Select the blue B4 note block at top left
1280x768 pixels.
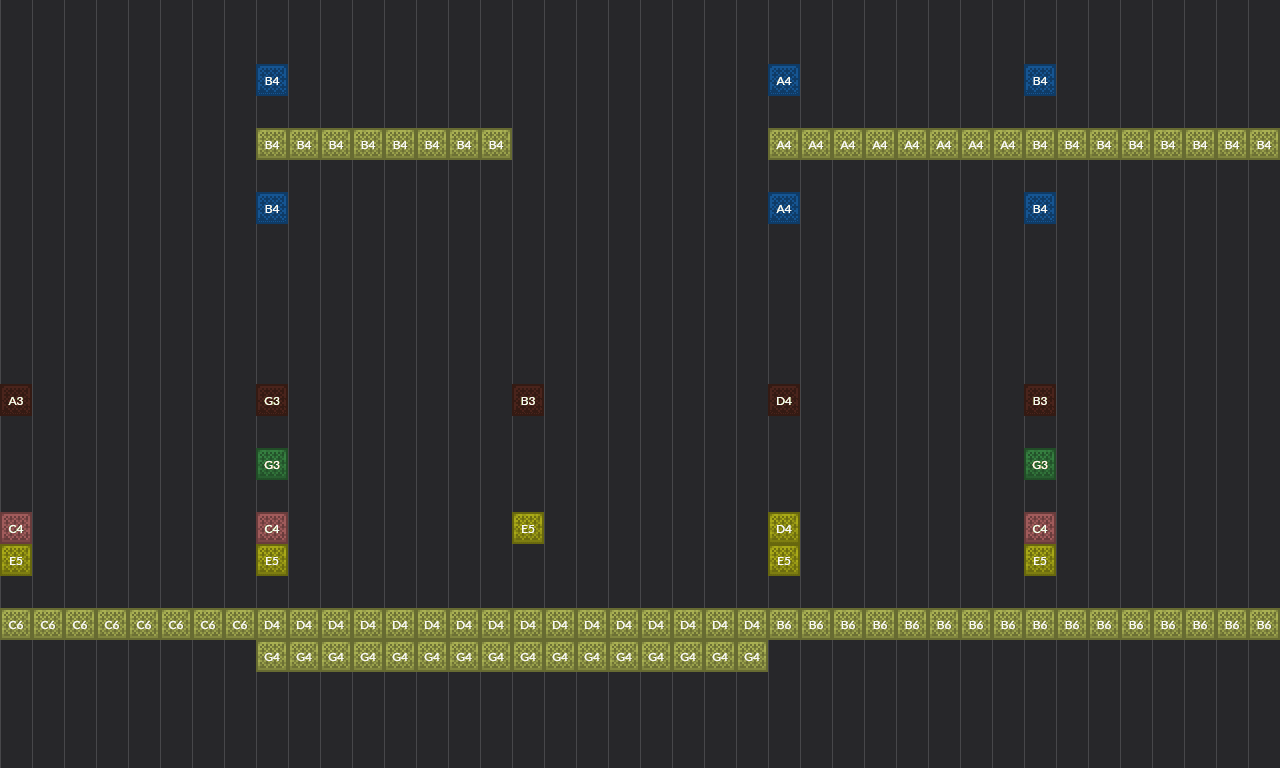[x=271, y=80]
